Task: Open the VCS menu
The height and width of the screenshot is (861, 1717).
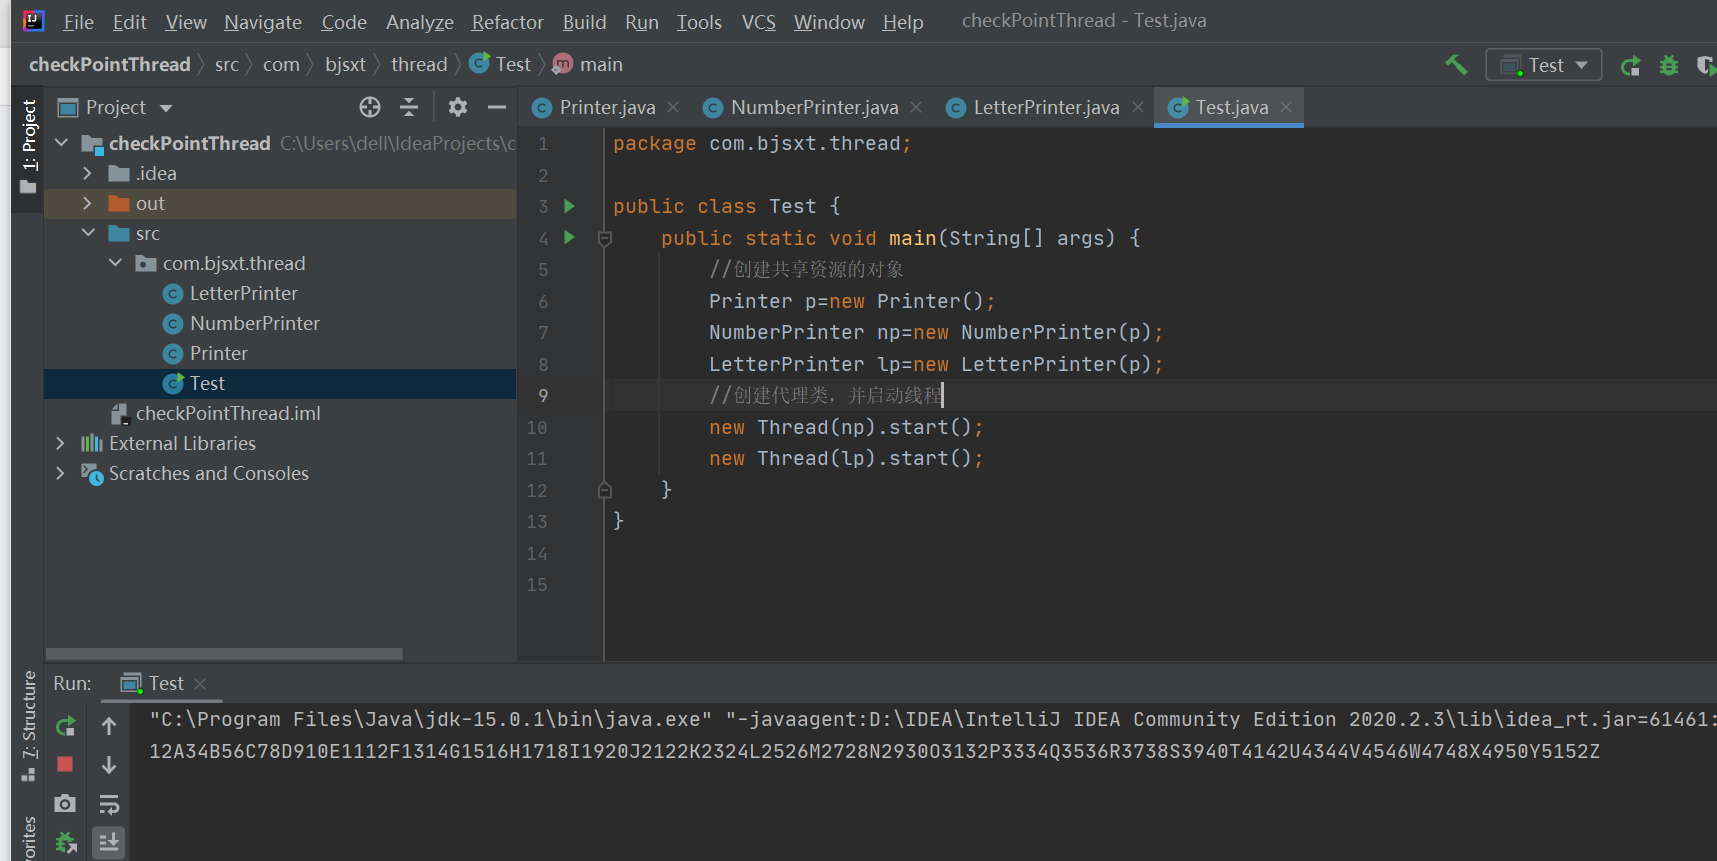Action: pyautogui.click(x=759, y=22)
